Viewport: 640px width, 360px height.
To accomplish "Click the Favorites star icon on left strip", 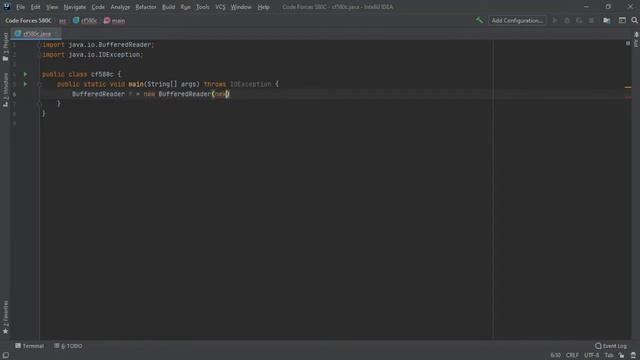I will tap(5, 331).
